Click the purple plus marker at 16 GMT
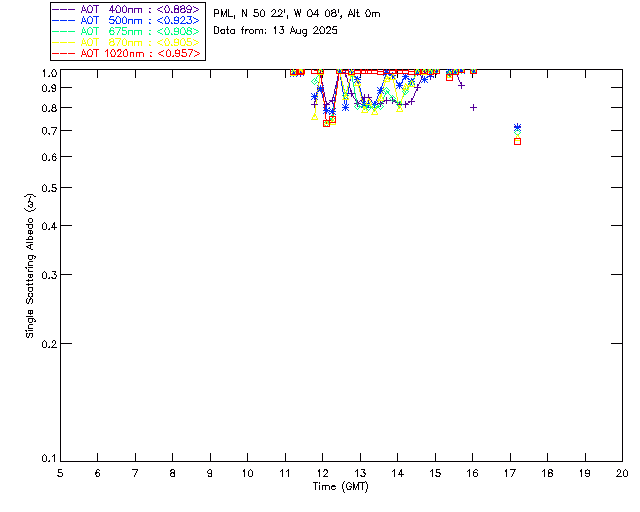The image size is (640, 512). coord(473,108)
